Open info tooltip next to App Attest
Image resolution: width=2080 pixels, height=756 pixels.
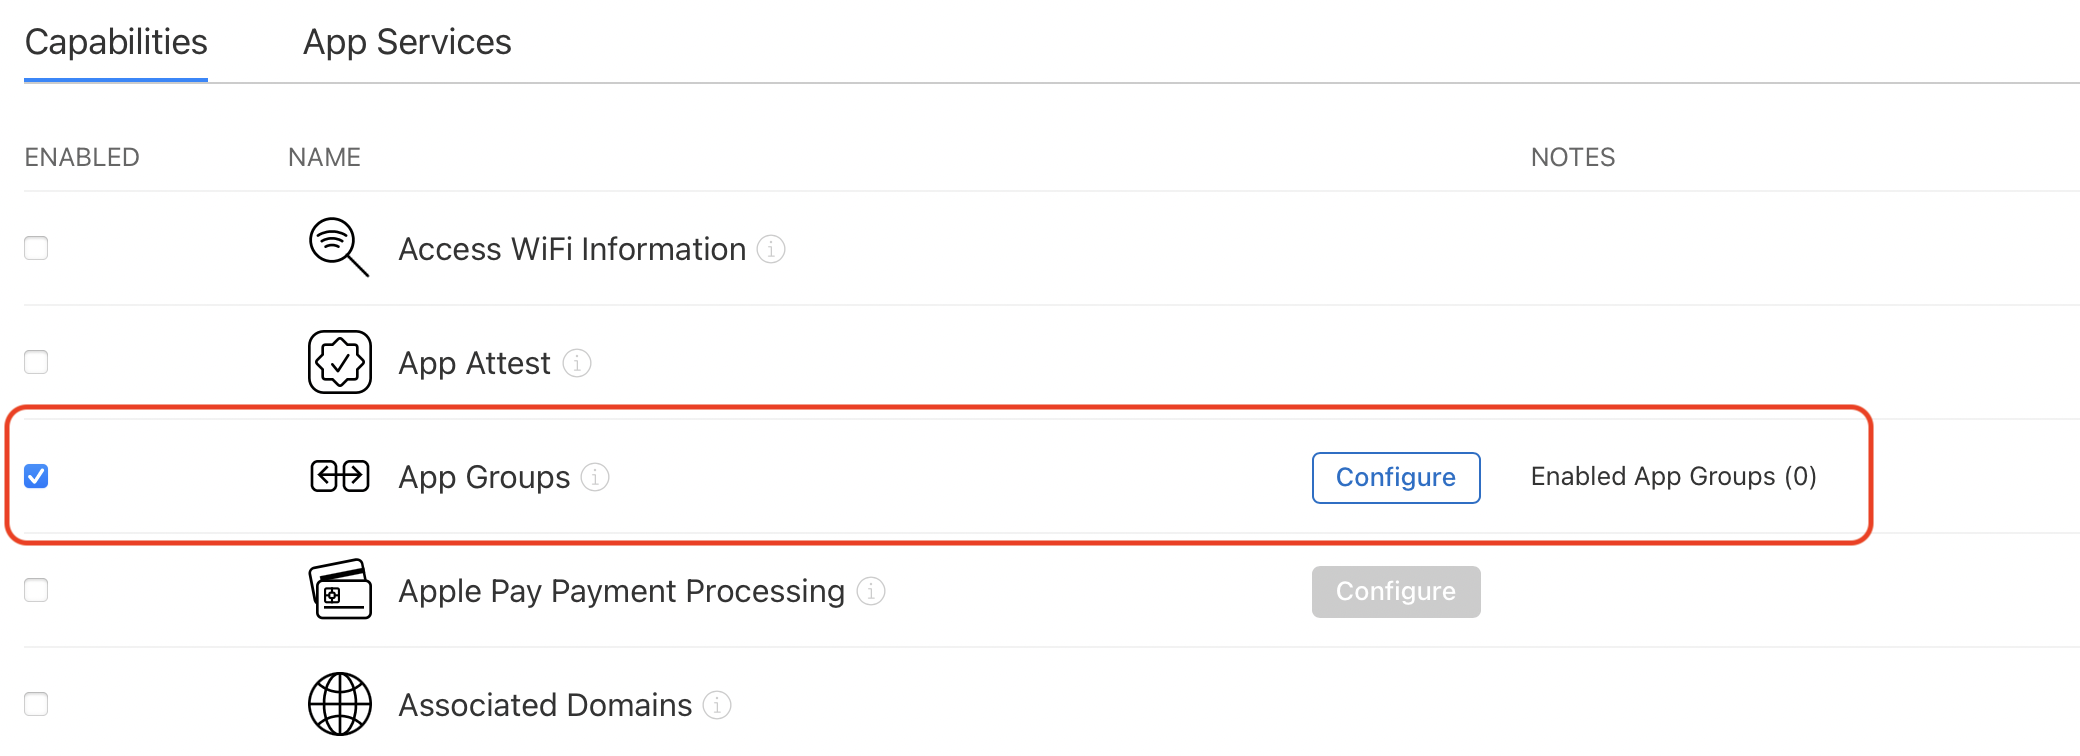[x=577, y=362]
